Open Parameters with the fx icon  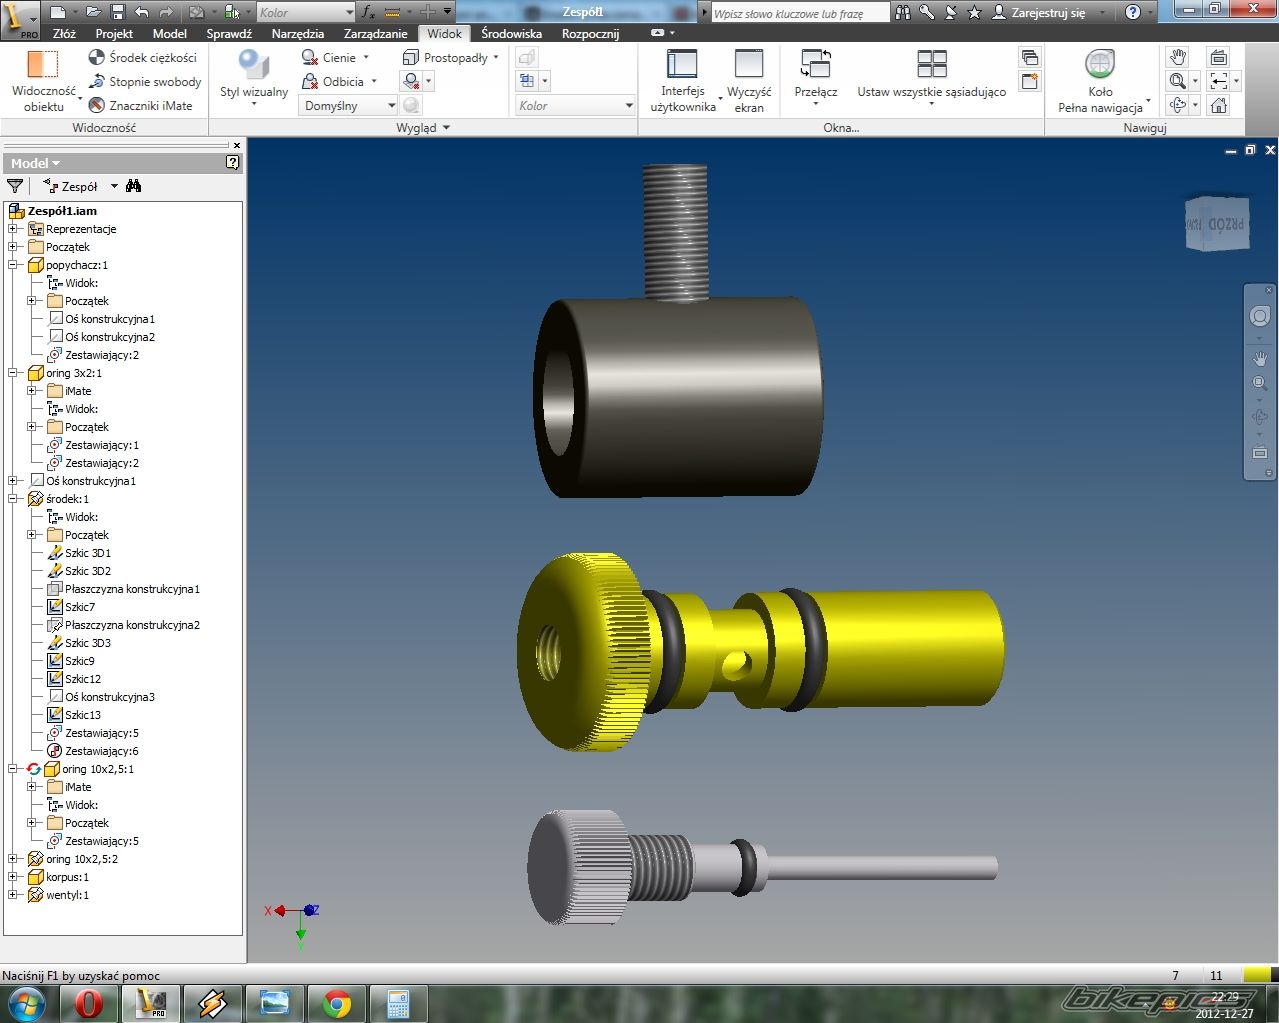click(x=368, y=12)
